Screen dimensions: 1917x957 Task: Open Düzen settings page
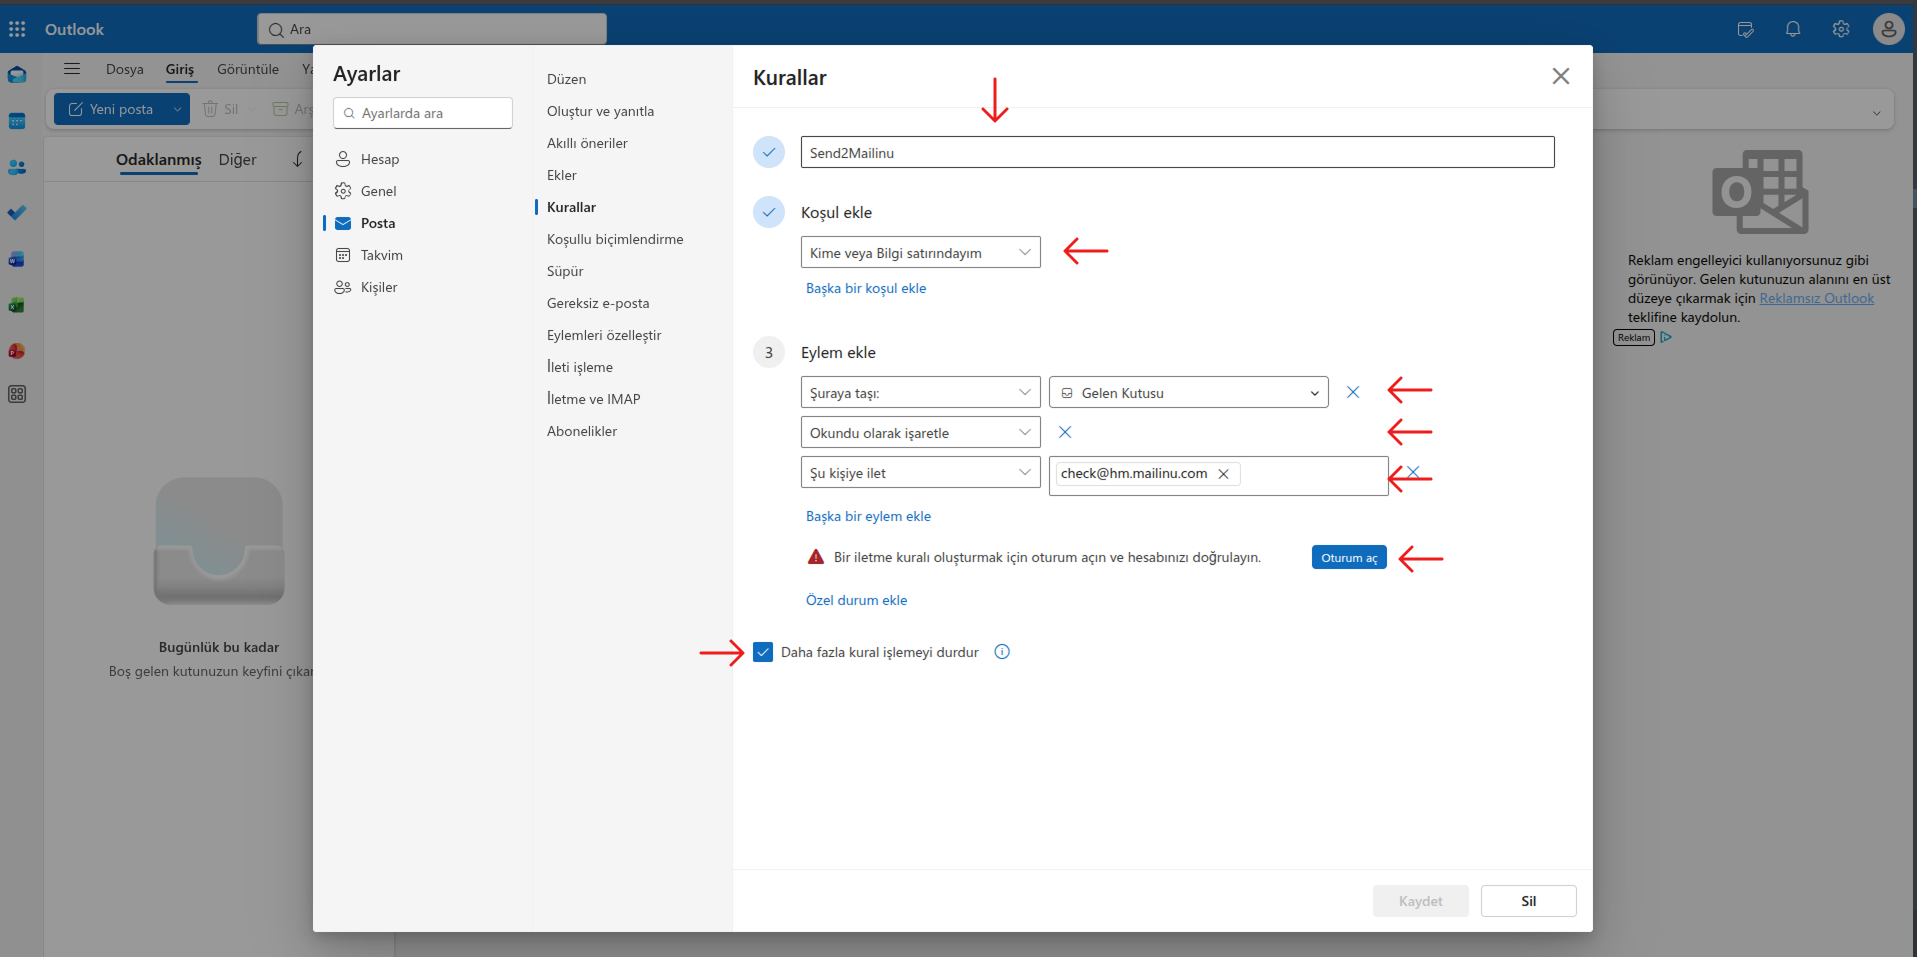567,79
